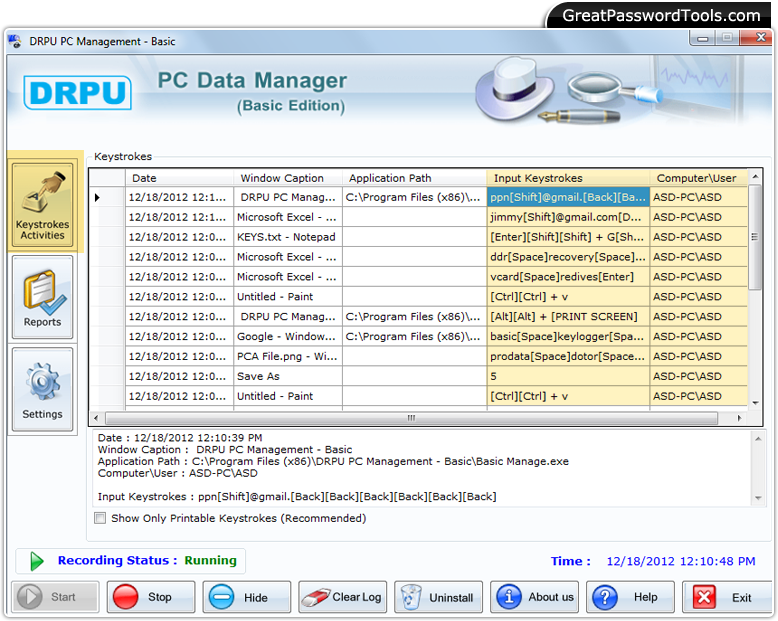Select the '[Alt][Alt] + [PRINT SCREEN]' cell
This screenshot has width=778, height=621.
(568, 316)
